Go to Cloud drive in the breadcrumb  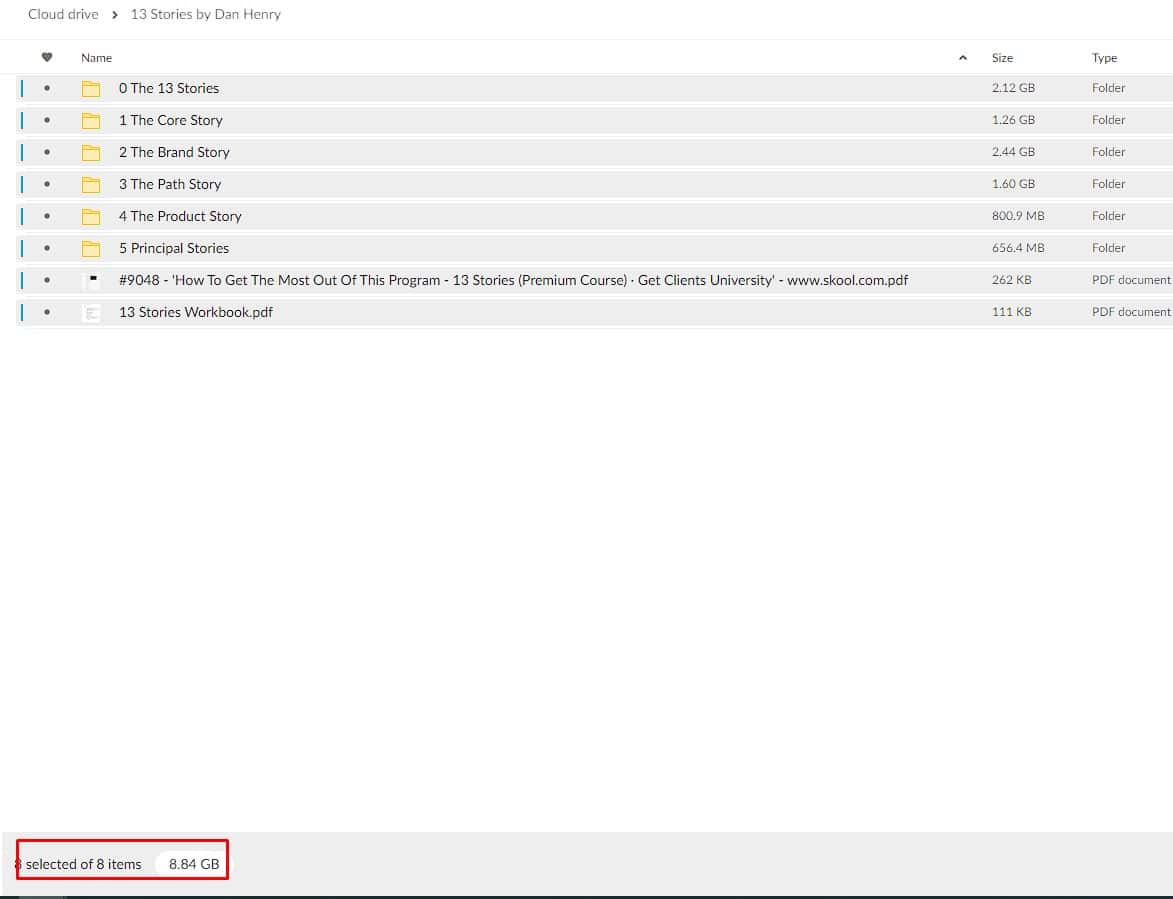pyautogui.click(x=63, y=14)
